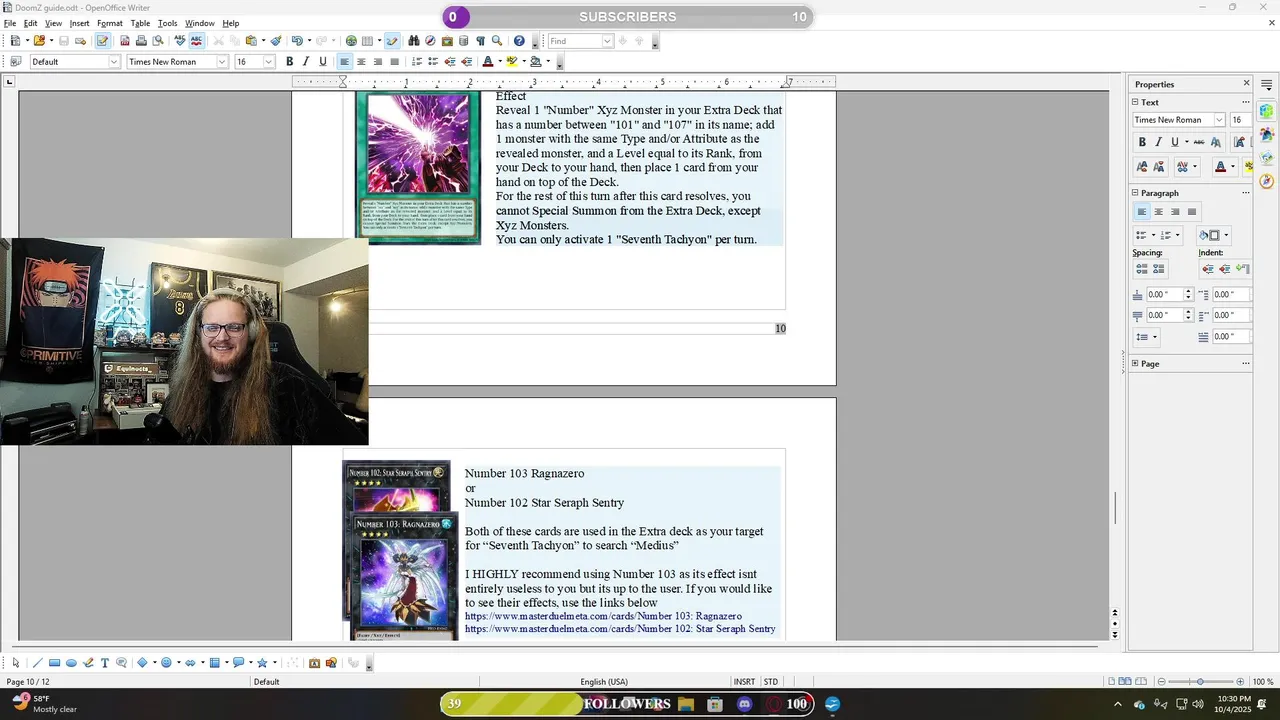Collapse the Text section in Properties
This screenshot has height=720, width=1280.
(x=1135, y=102)
